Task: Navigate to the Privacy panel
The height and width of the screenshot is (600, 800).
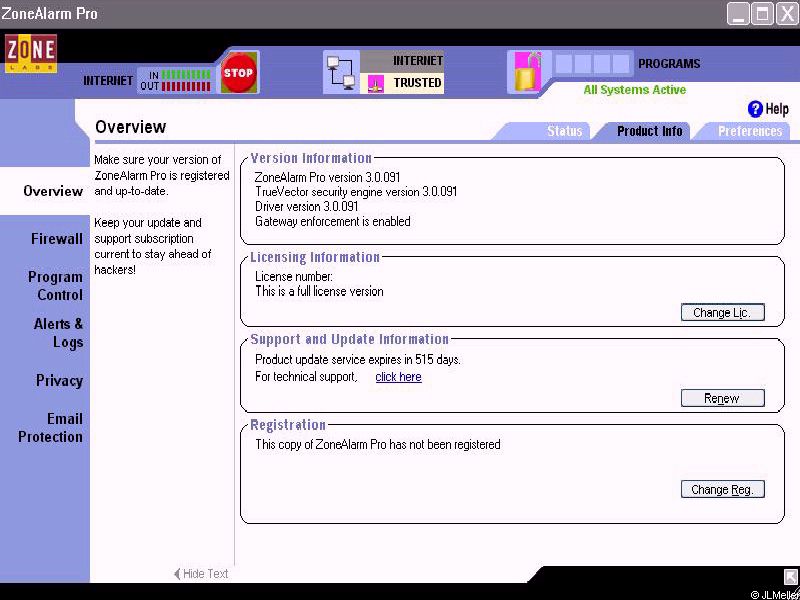Action: (59, 381)
